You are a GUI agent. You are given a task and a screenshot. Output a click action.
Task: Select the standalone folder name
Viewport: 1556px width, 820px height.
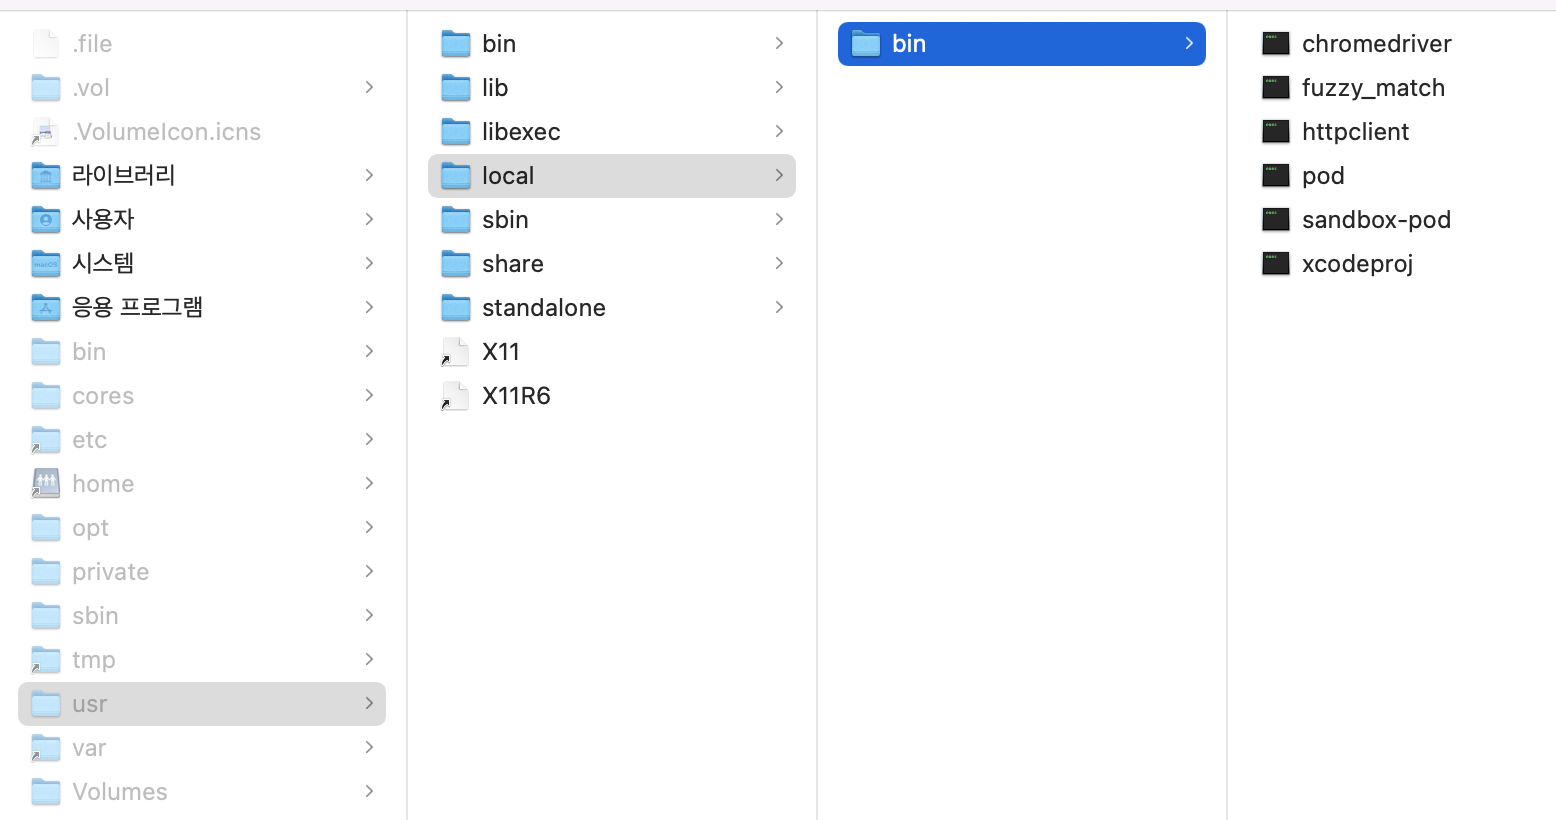point(544,308)
